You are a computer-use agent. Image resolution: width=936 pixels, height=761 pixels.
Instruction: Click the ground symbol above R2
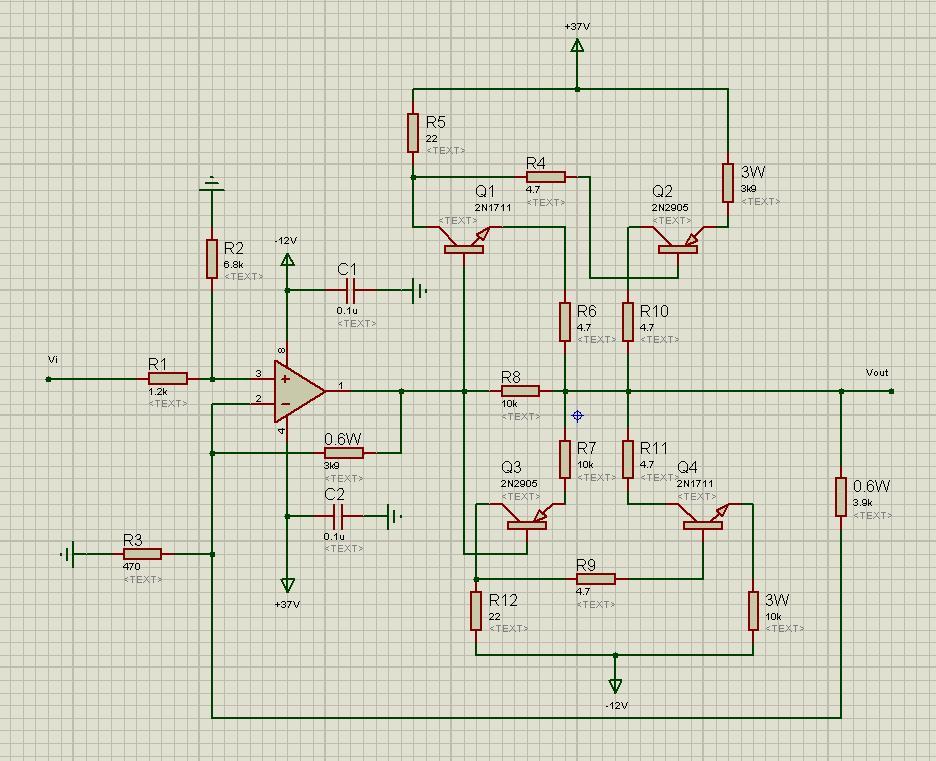pyautogui.click(x=211, y=184)
